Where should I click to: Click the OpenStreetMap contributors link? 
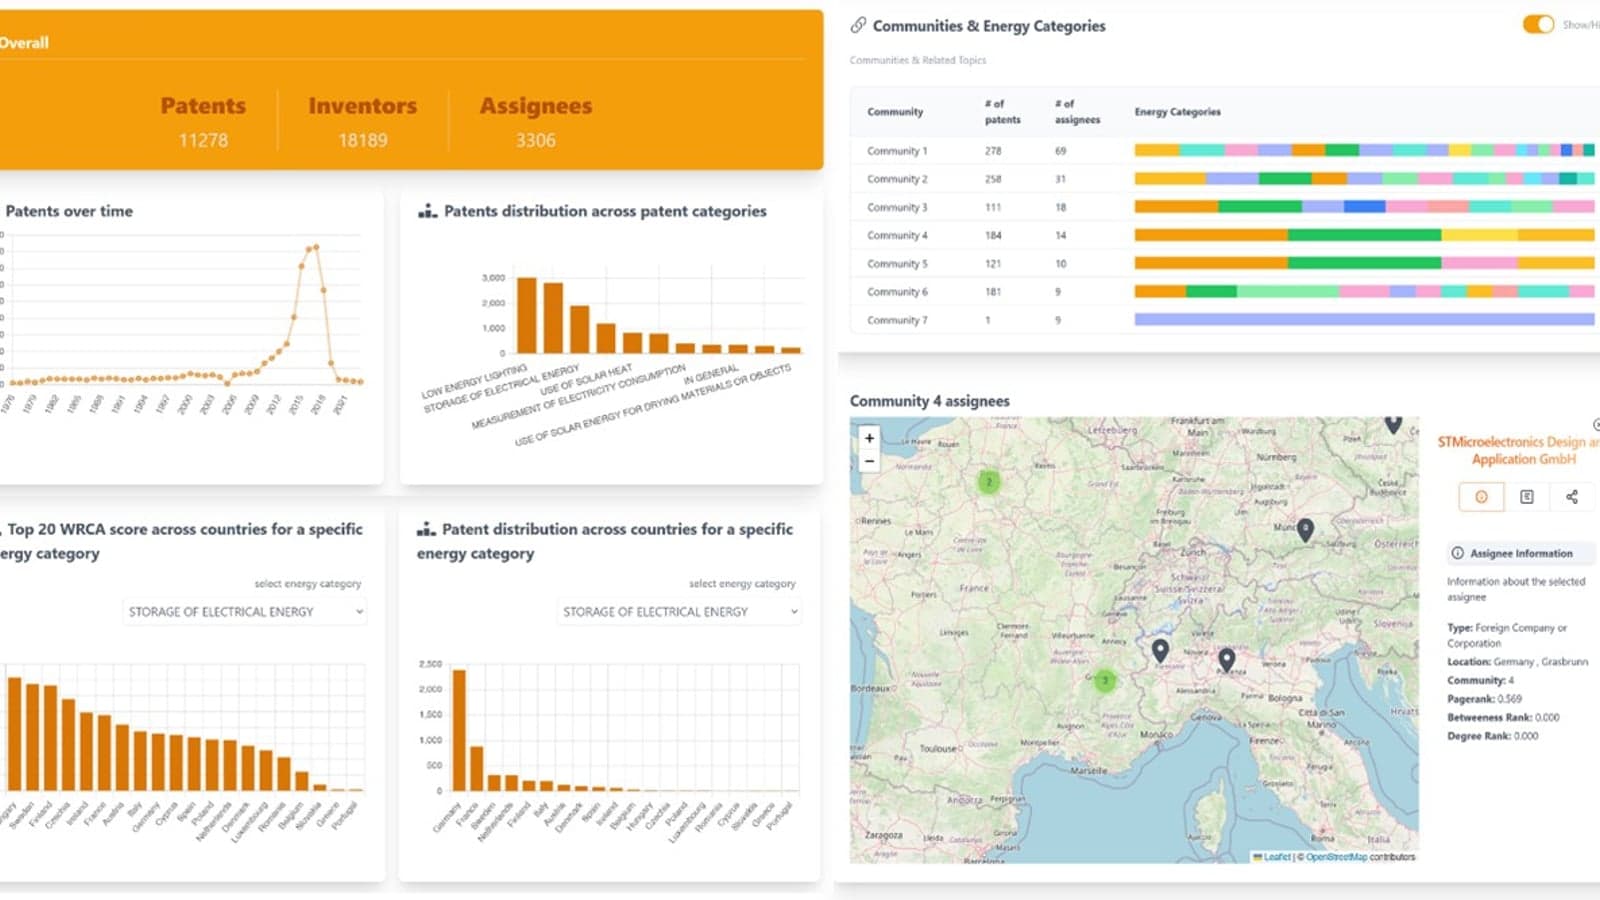coord(1336,857)
